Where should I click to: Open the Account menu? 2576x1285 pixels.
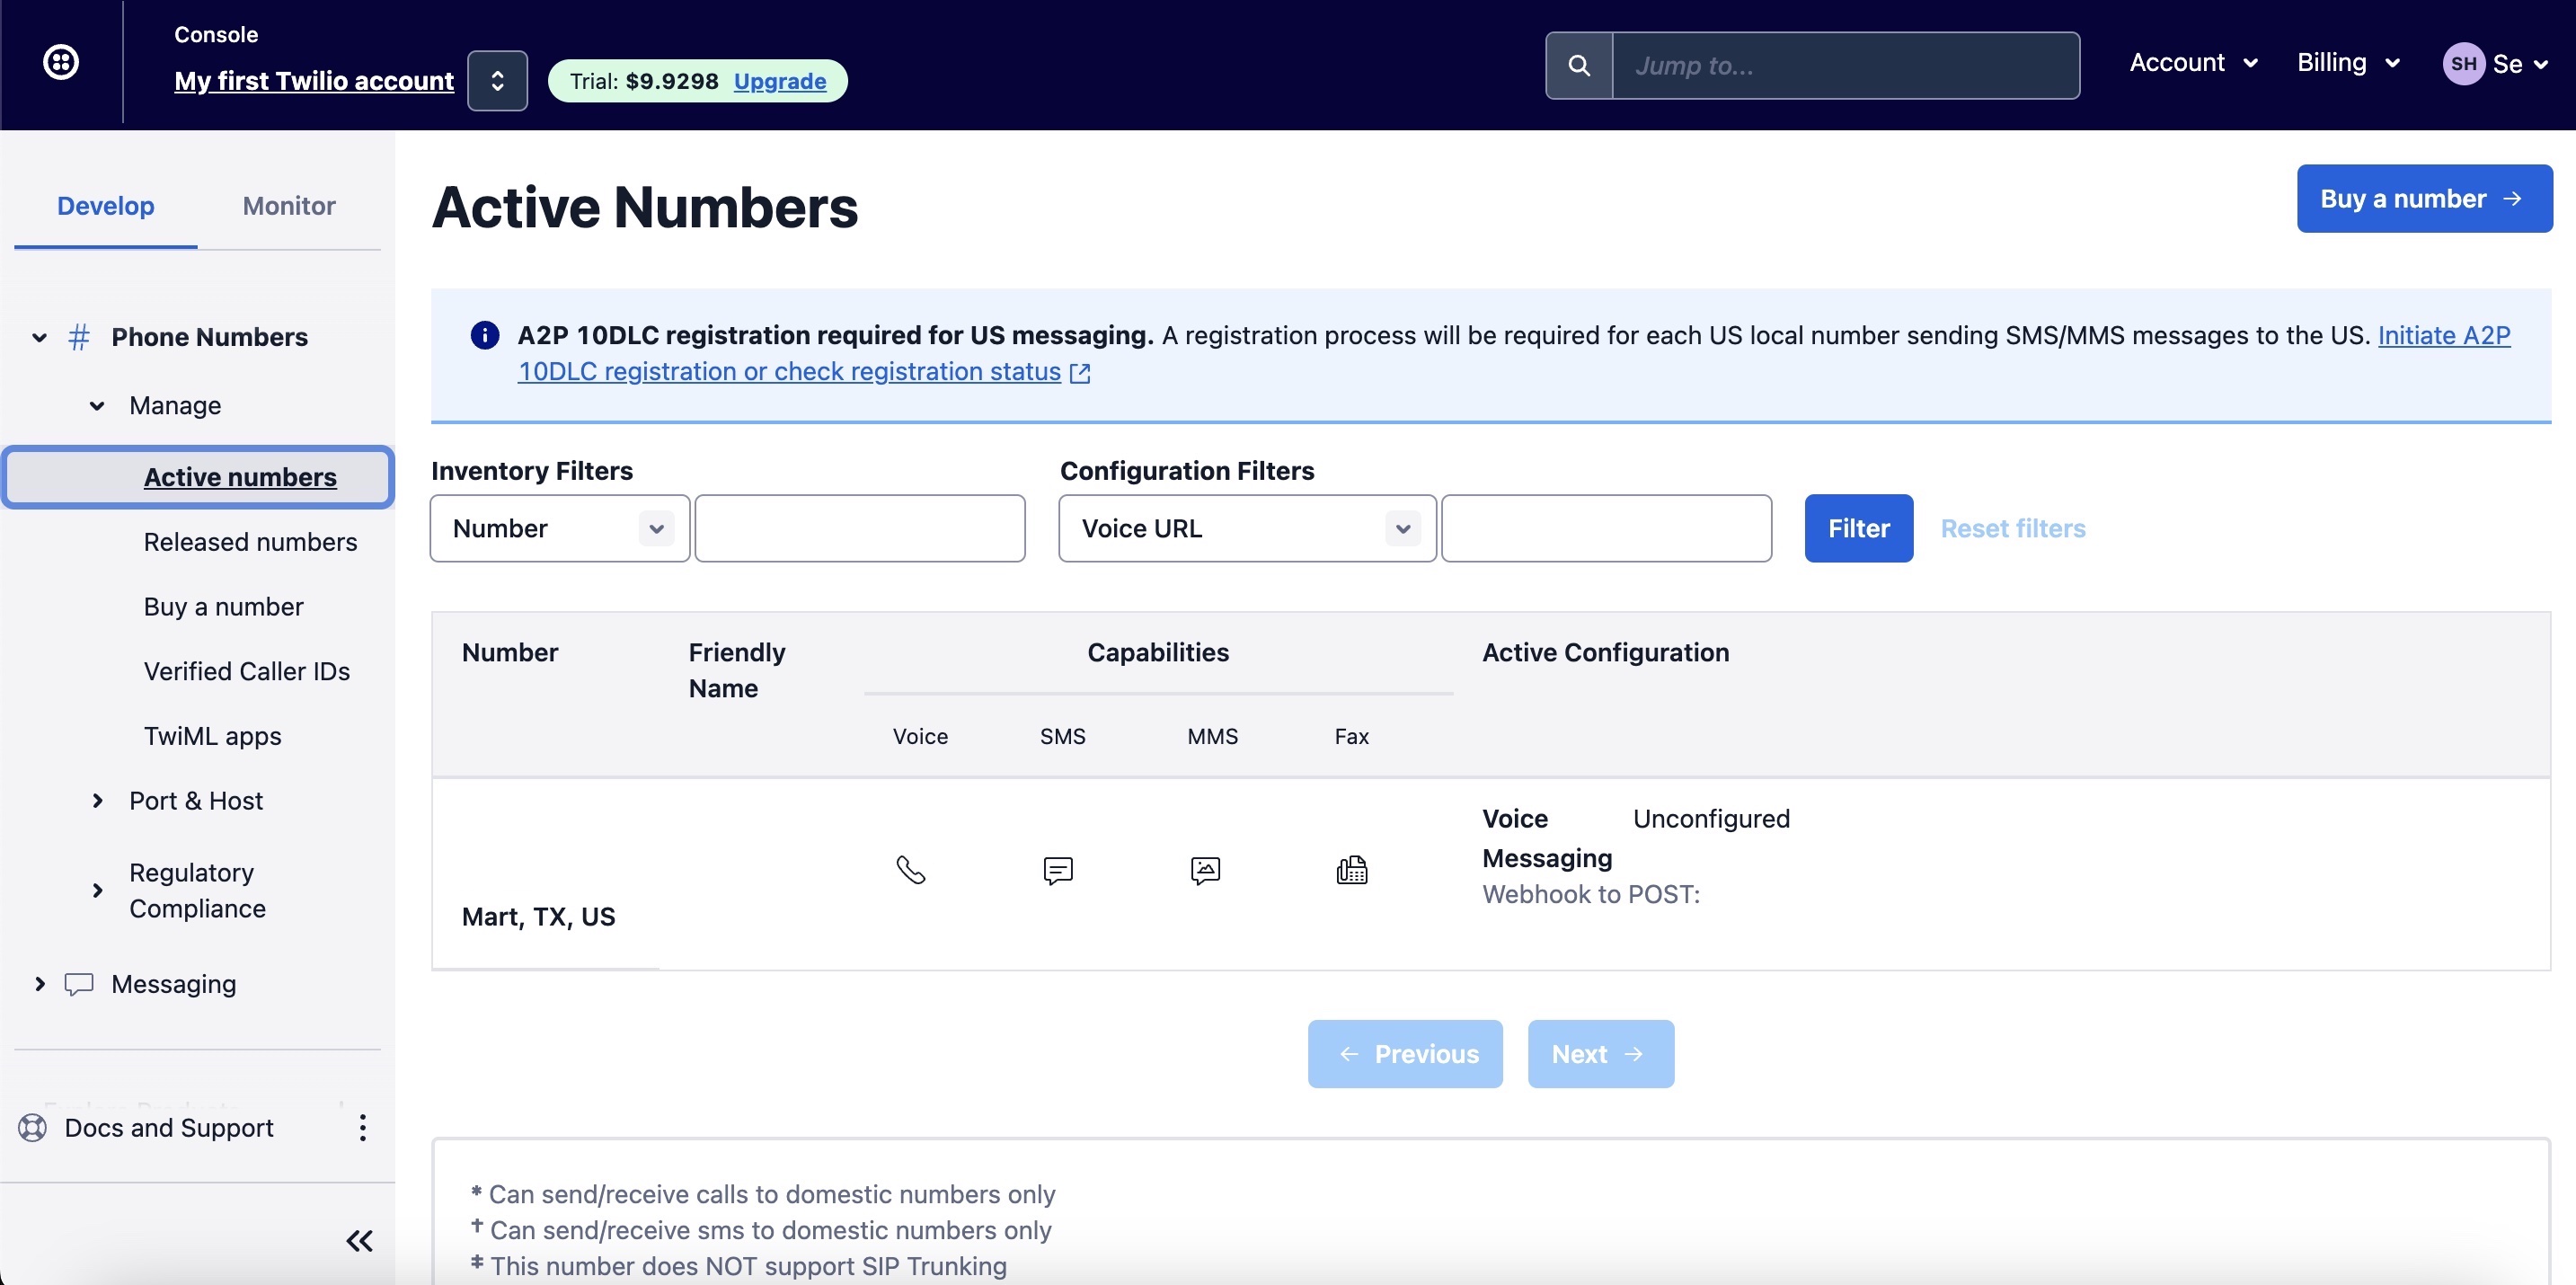tap(2193, 63)
